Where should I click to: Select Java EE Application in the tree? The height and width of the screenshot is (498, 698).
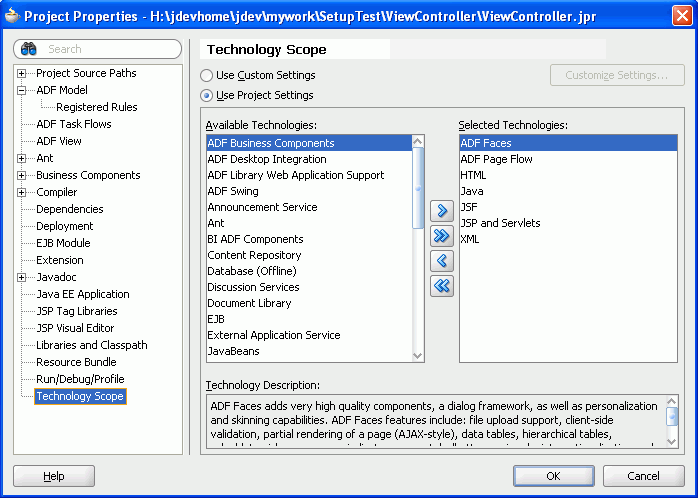pos(83,294)
